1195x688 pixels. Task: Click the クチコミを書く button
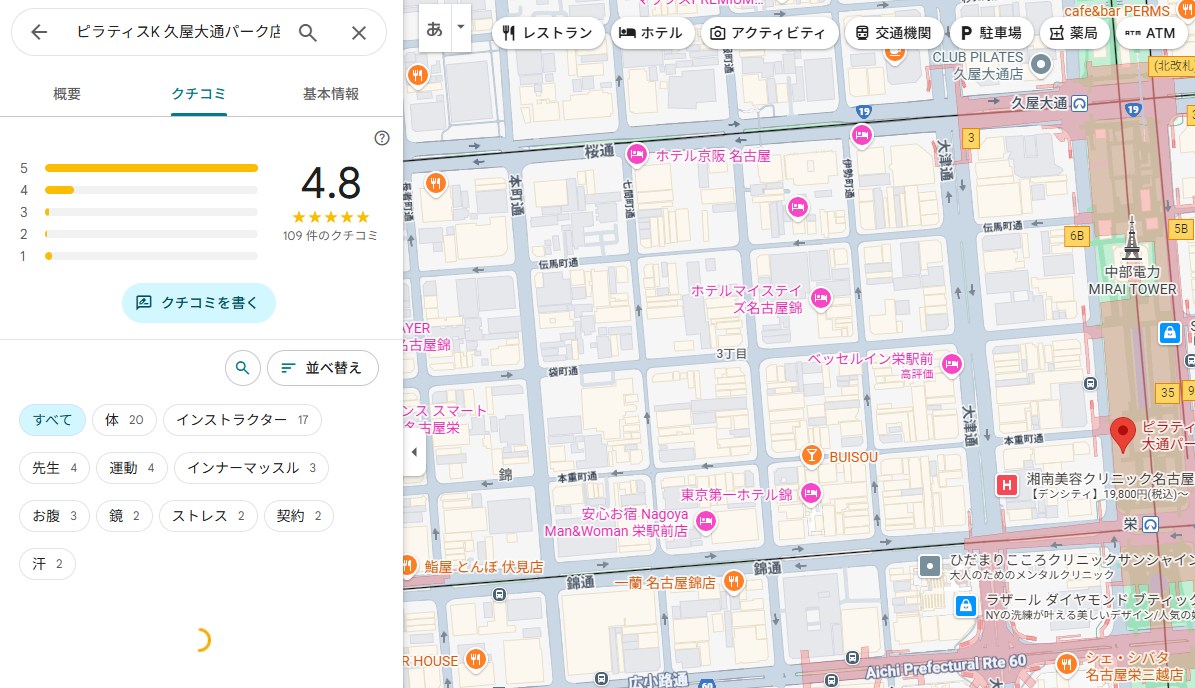(199, 302)
